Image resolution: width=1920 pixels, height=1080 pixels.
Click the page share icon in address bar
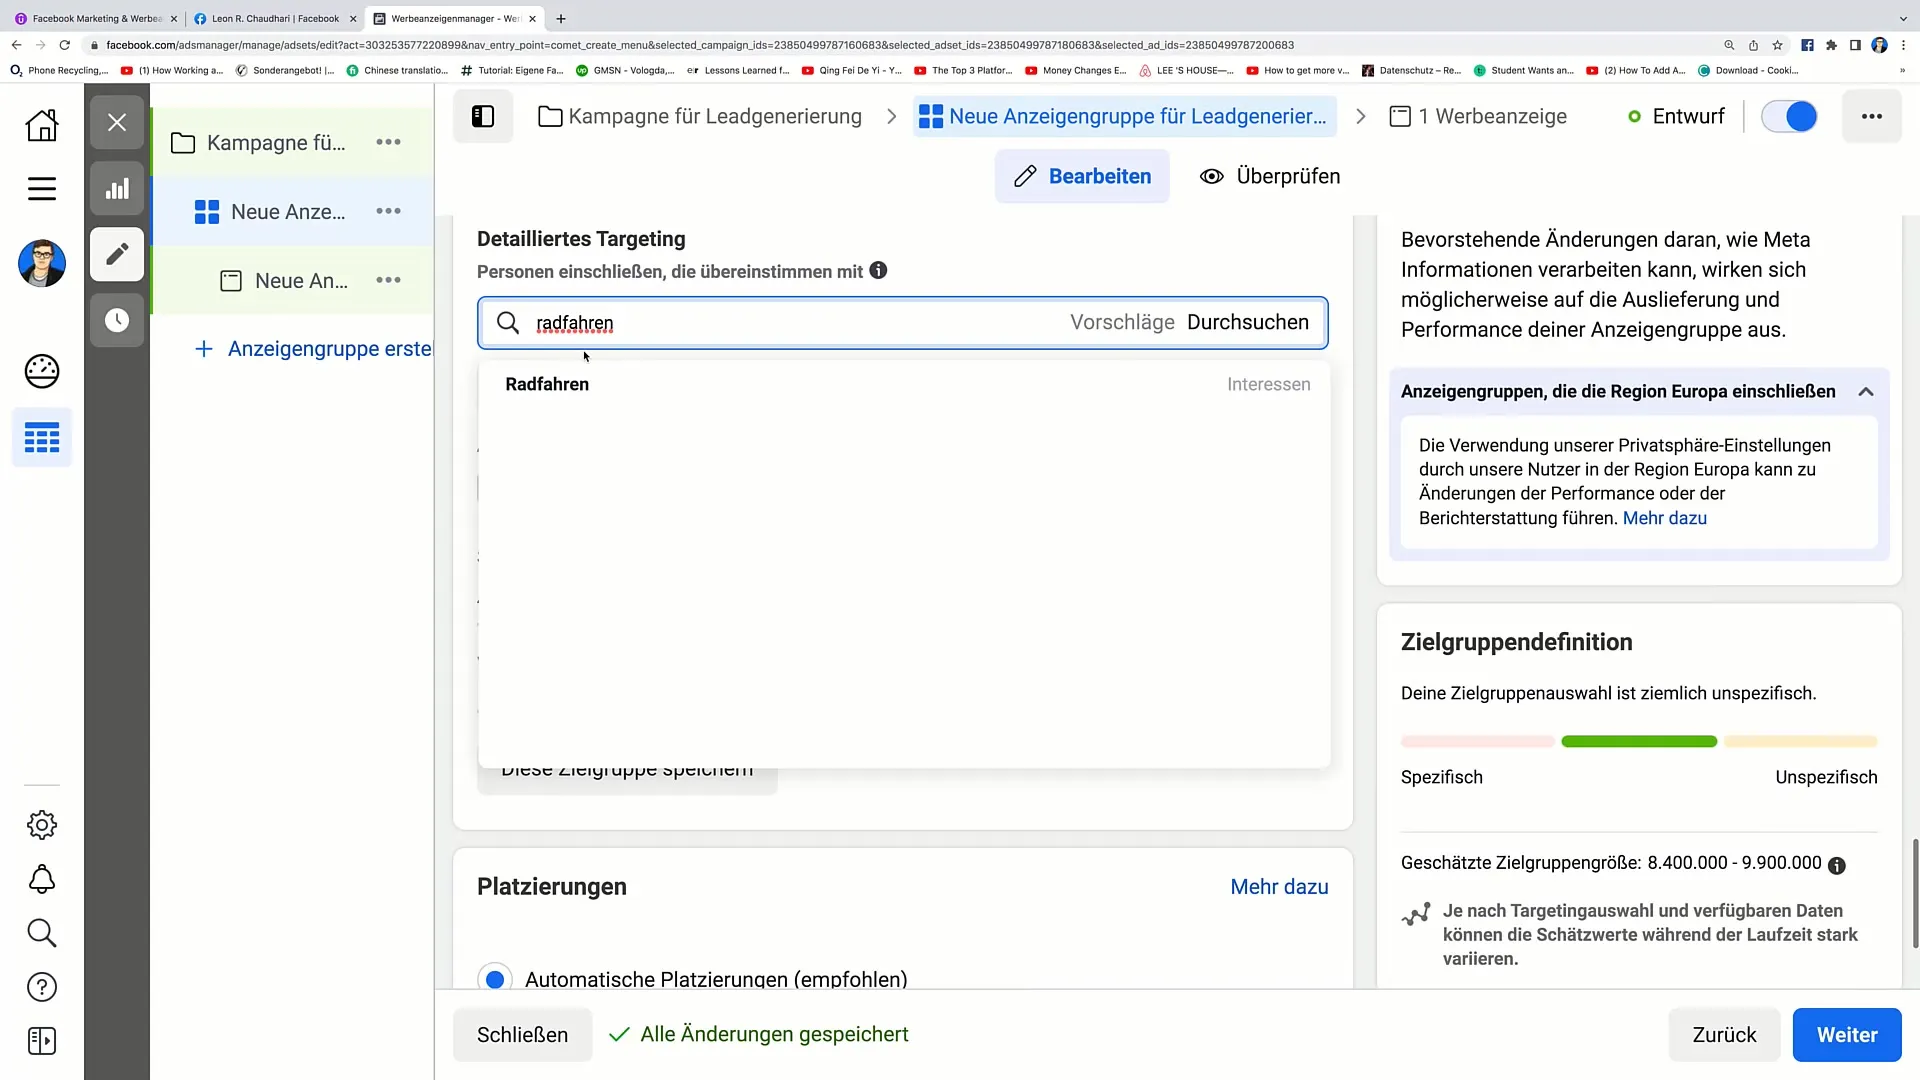coord(1753,45)
